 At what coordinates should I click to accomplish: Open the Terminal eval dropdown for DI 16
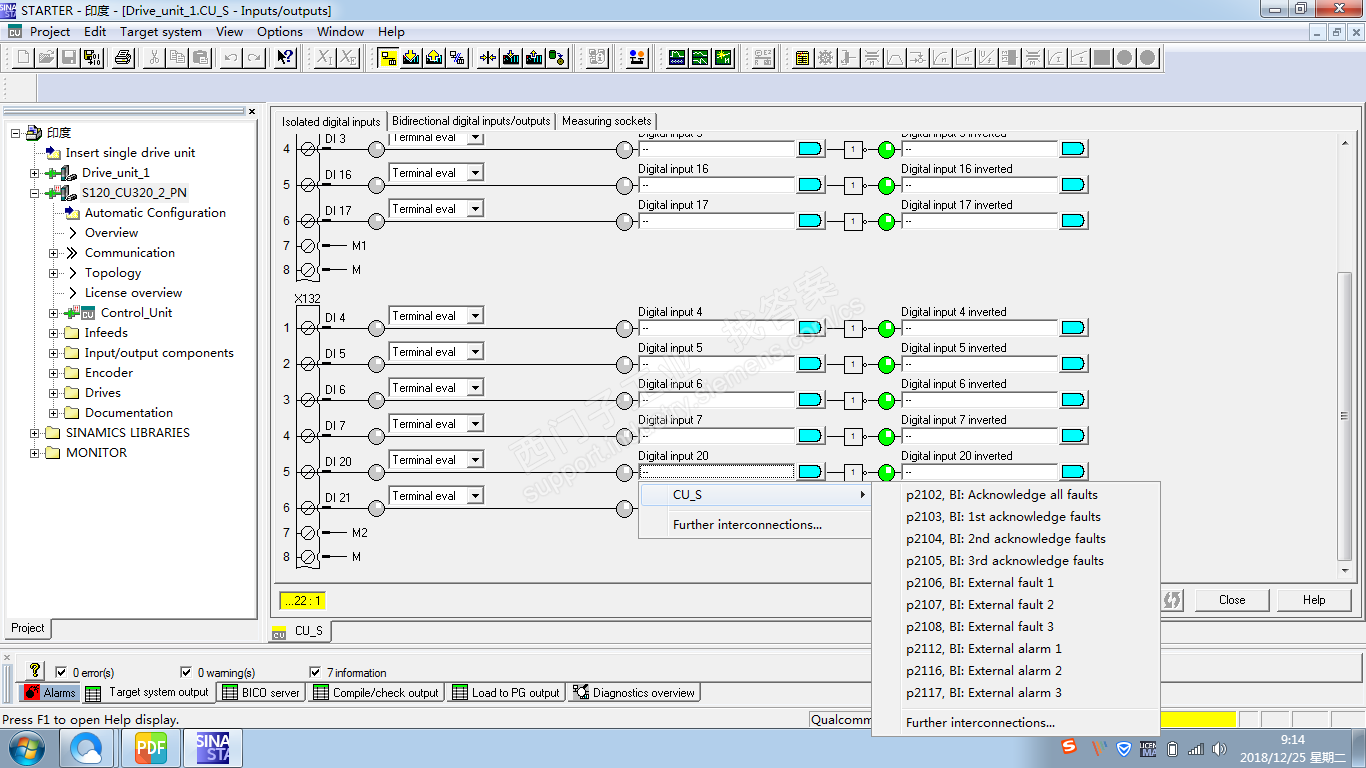[x=475, y=173]
